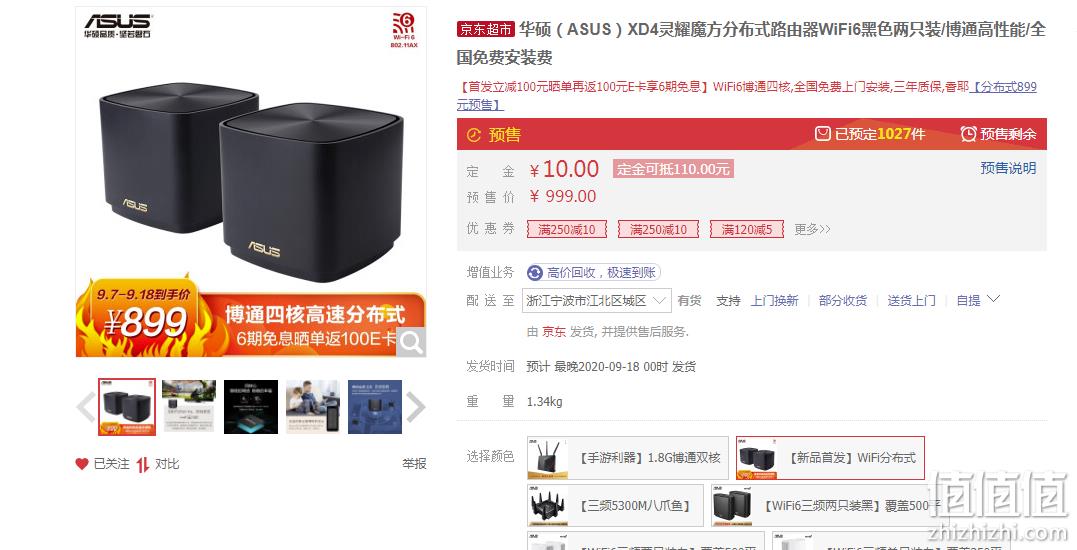This screenshot has width=1077, height=550.
Task: Select the 【三频5300M/八爪鱼】 option
Action: [615, 505]
